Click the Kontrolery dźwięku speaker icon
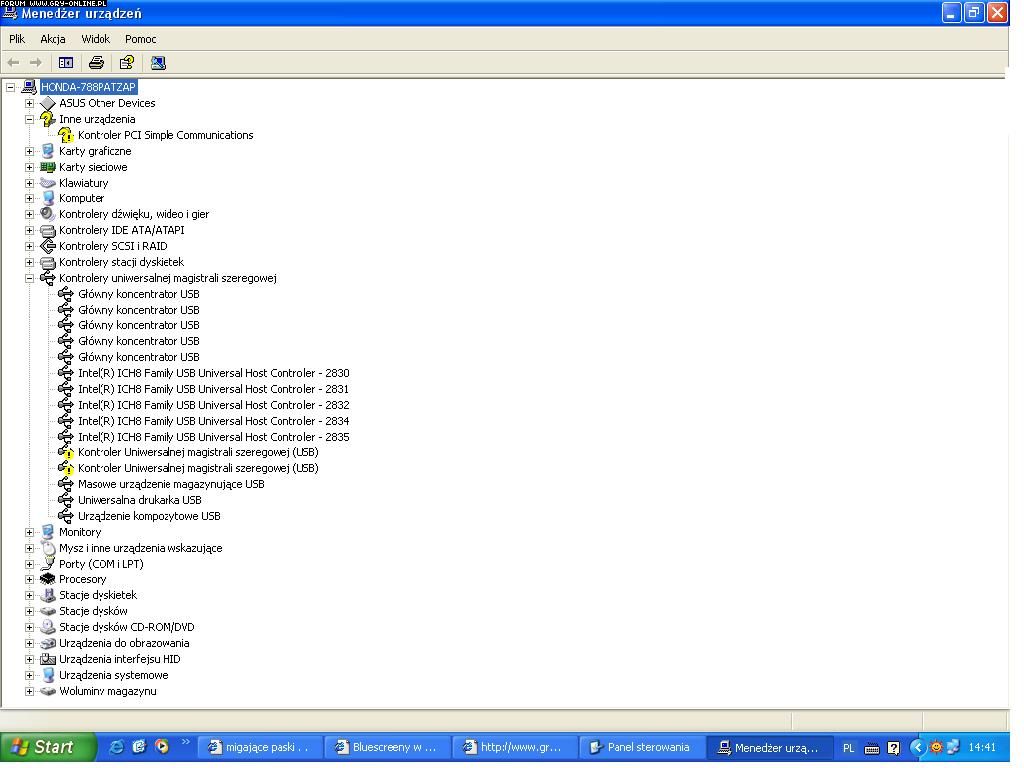The width and height of the screenshot is (1024, 768). pos(48,214)
